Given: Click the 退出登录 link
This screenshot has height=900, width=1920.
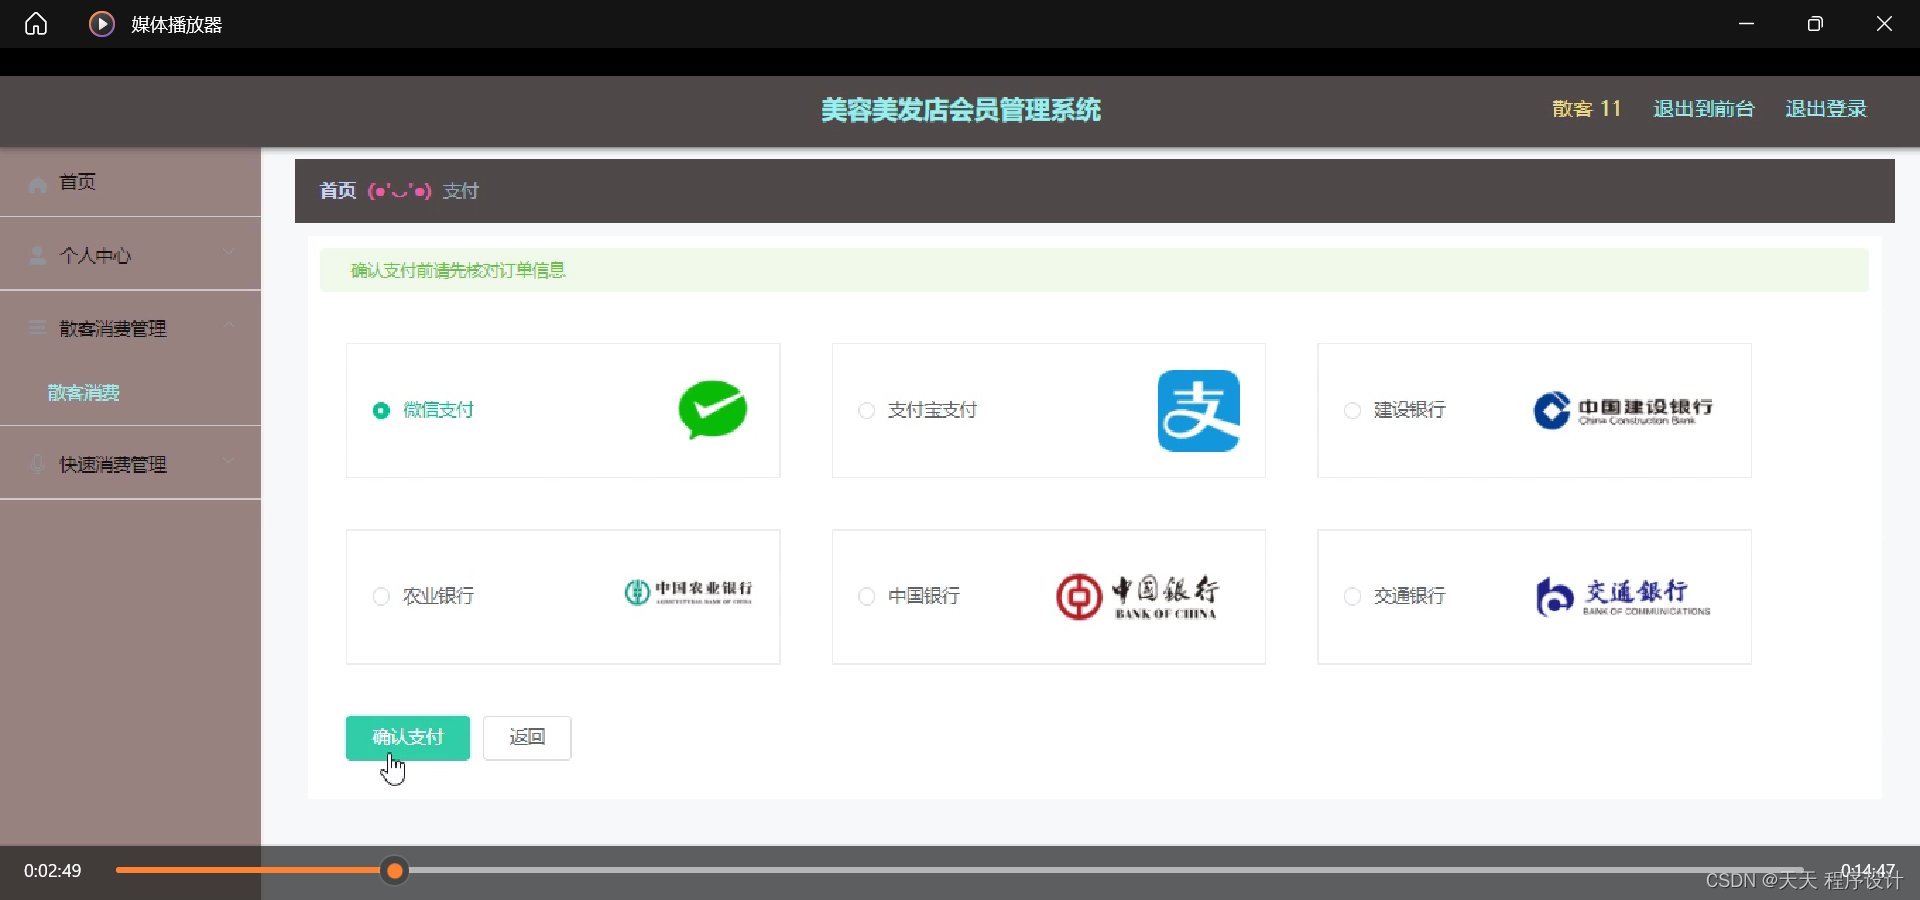Looking at the screenshot, I should tap(1826, 109).
